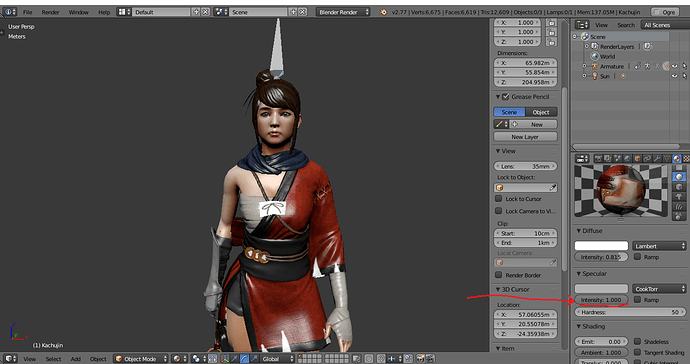Screen dimensions: 690x364
Task: Open the Render menu
Action: 50,12
